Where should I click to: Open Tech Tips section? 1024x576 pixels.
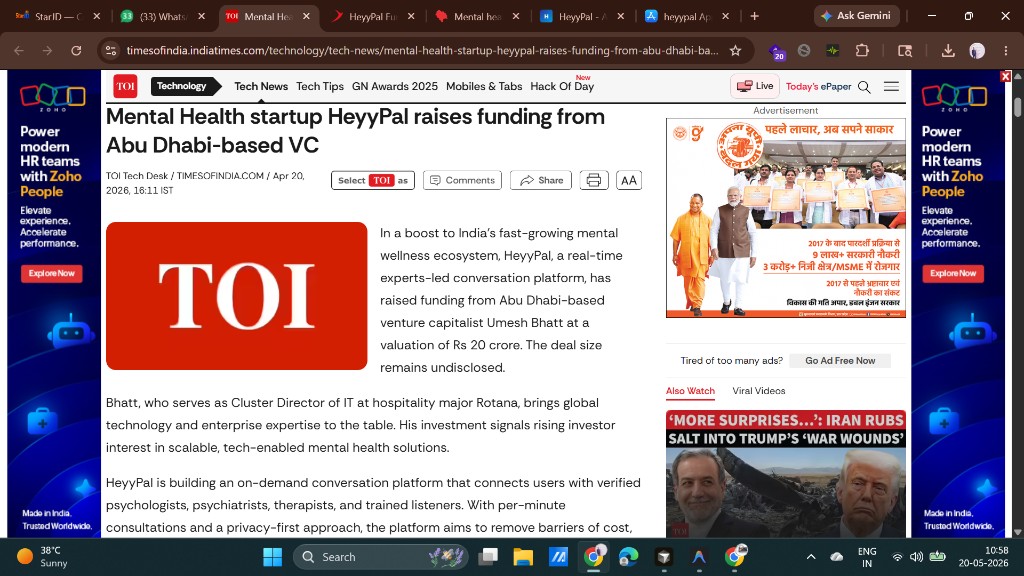[x=319, y=86]
